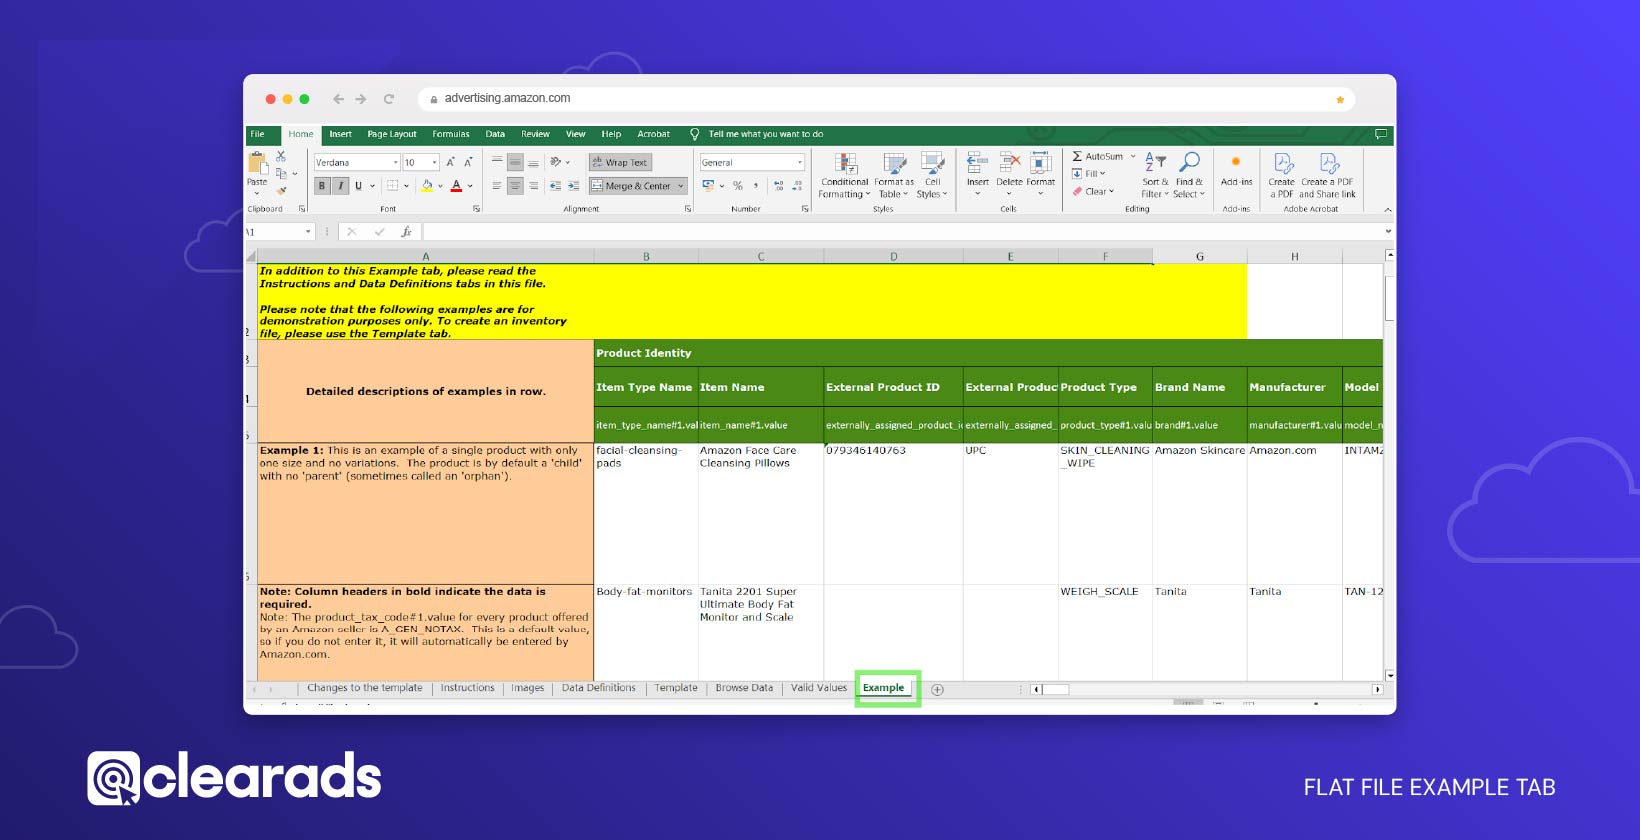Open the Valid Values sheet tab
This screenshot has width=1640, height=840.
tap(819, 688)
